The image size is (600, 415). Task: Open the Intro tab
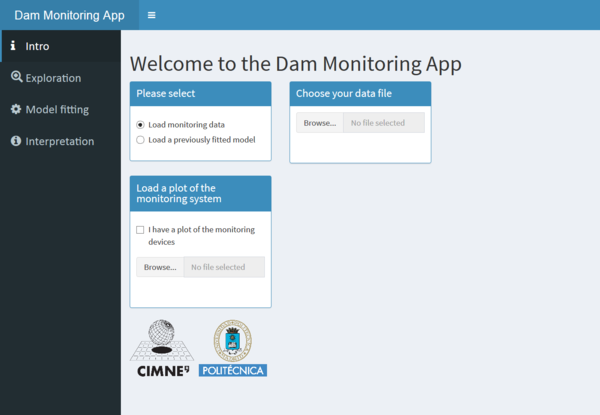[61, 46]
